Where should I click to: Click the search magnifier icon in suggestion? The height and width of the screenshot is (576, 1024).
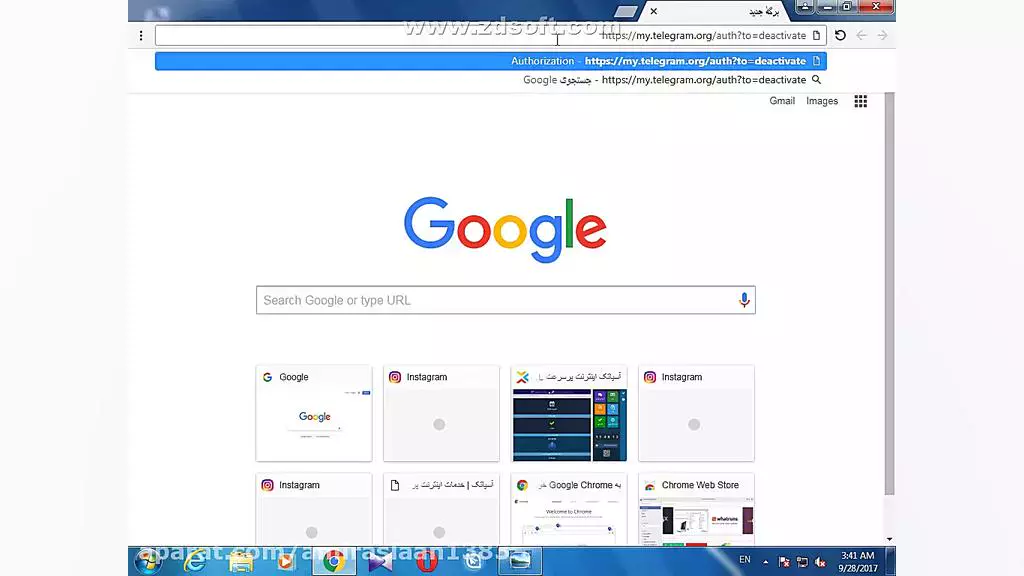[x=816, y=80]
